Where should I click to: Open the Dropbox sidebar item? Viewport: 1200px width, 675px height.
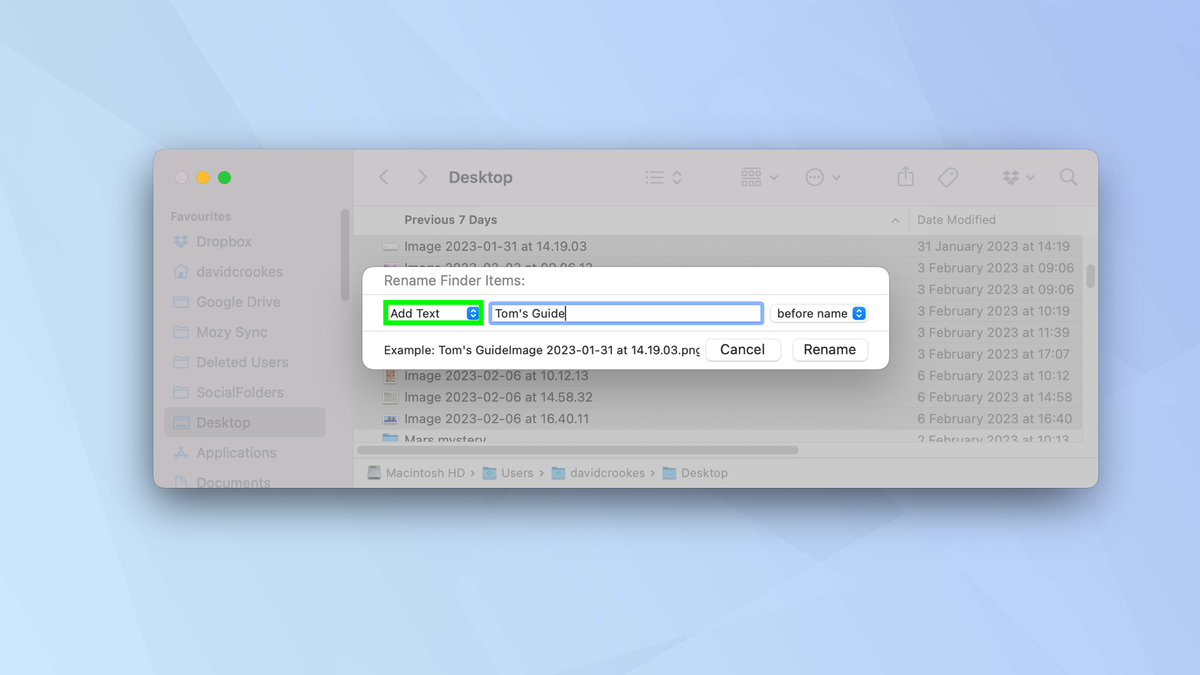[222, 241]
